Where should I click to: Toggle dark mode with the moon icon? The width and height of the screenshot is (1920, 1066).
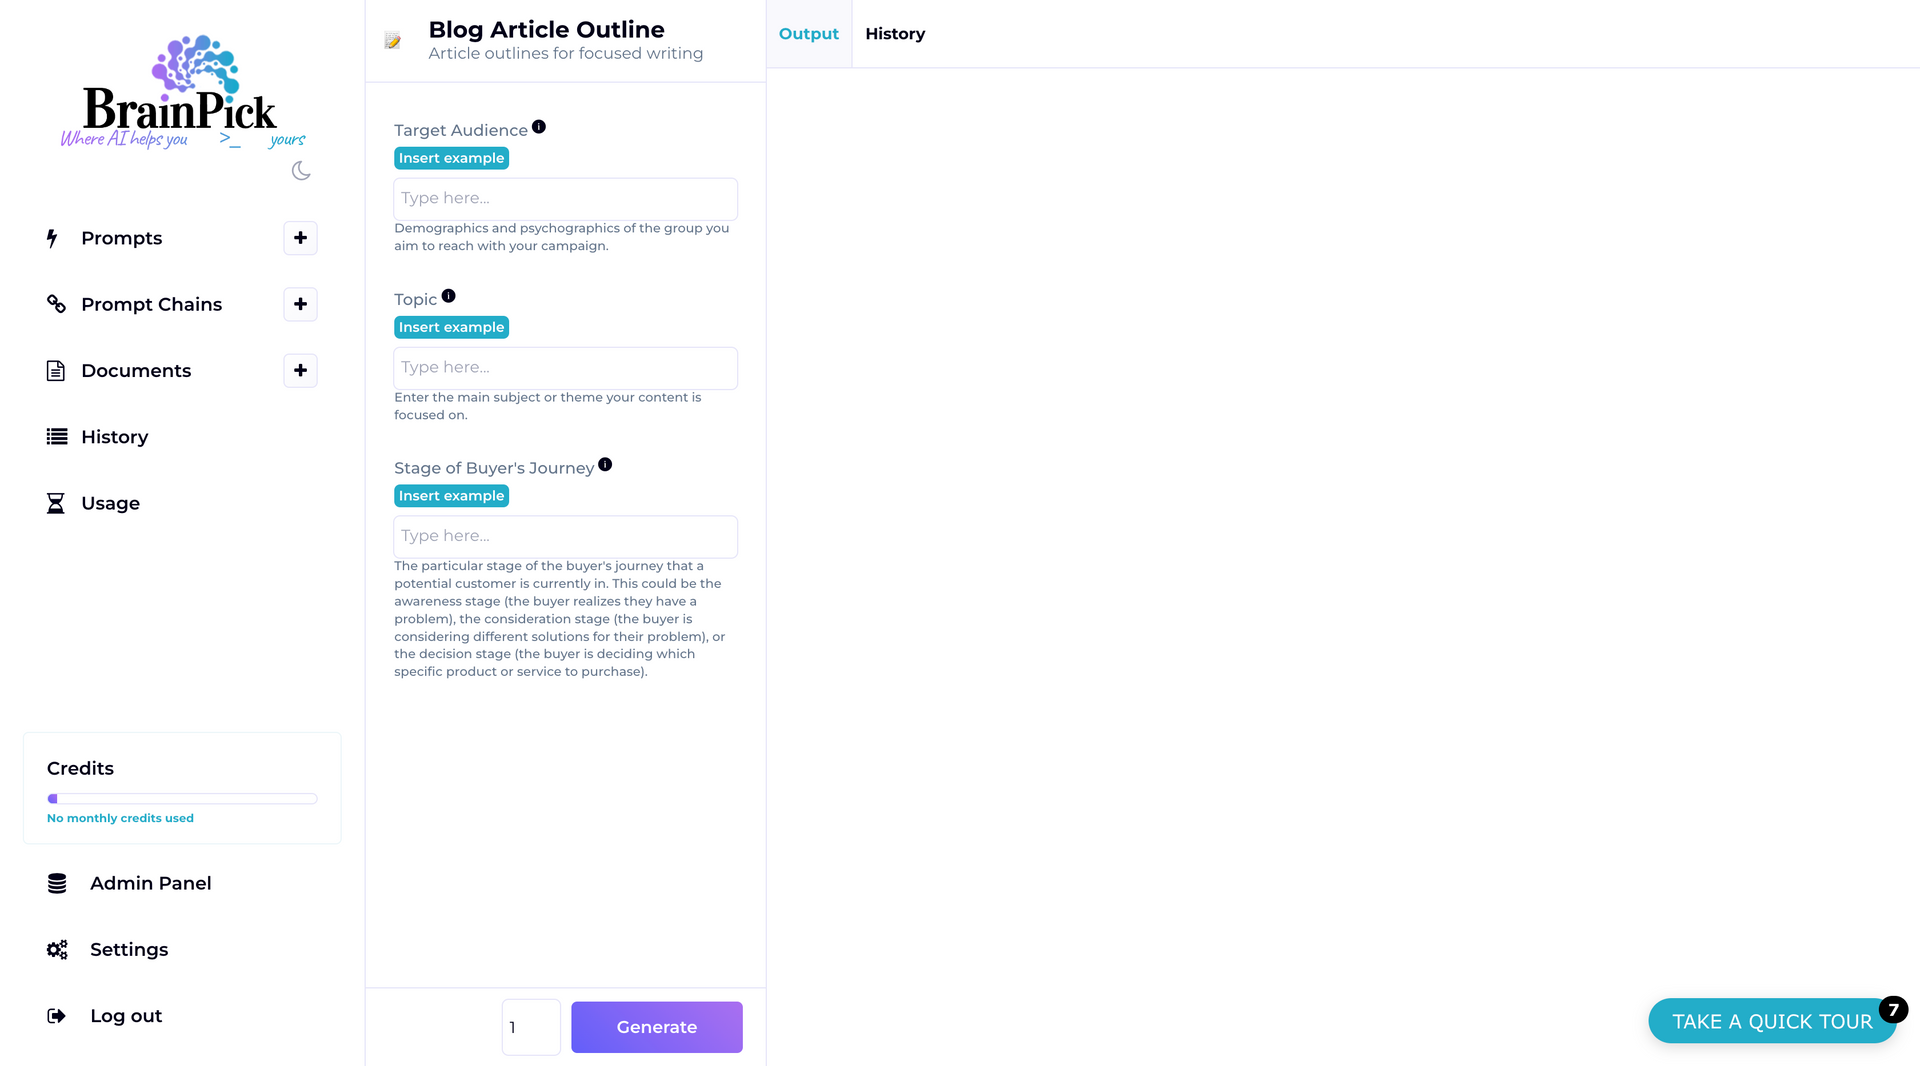301,171
